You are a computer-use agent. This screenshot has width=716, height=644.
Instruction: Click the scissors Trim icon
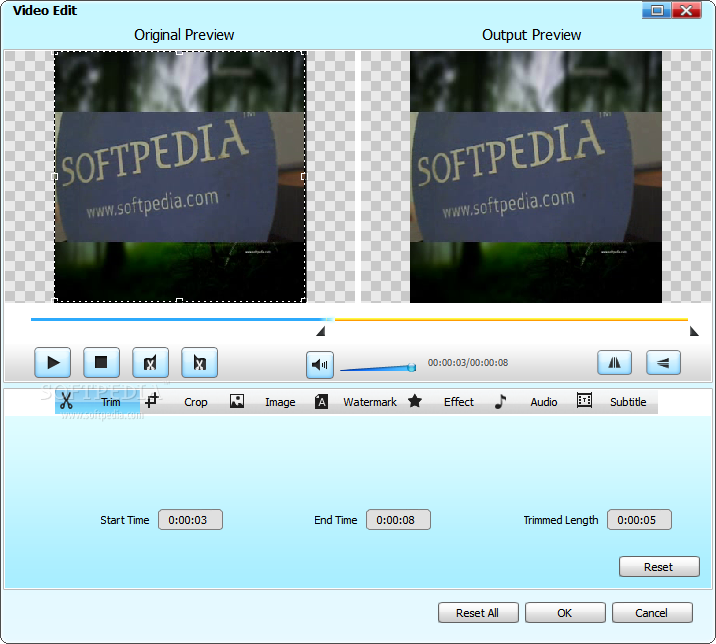tap(66, 401)
